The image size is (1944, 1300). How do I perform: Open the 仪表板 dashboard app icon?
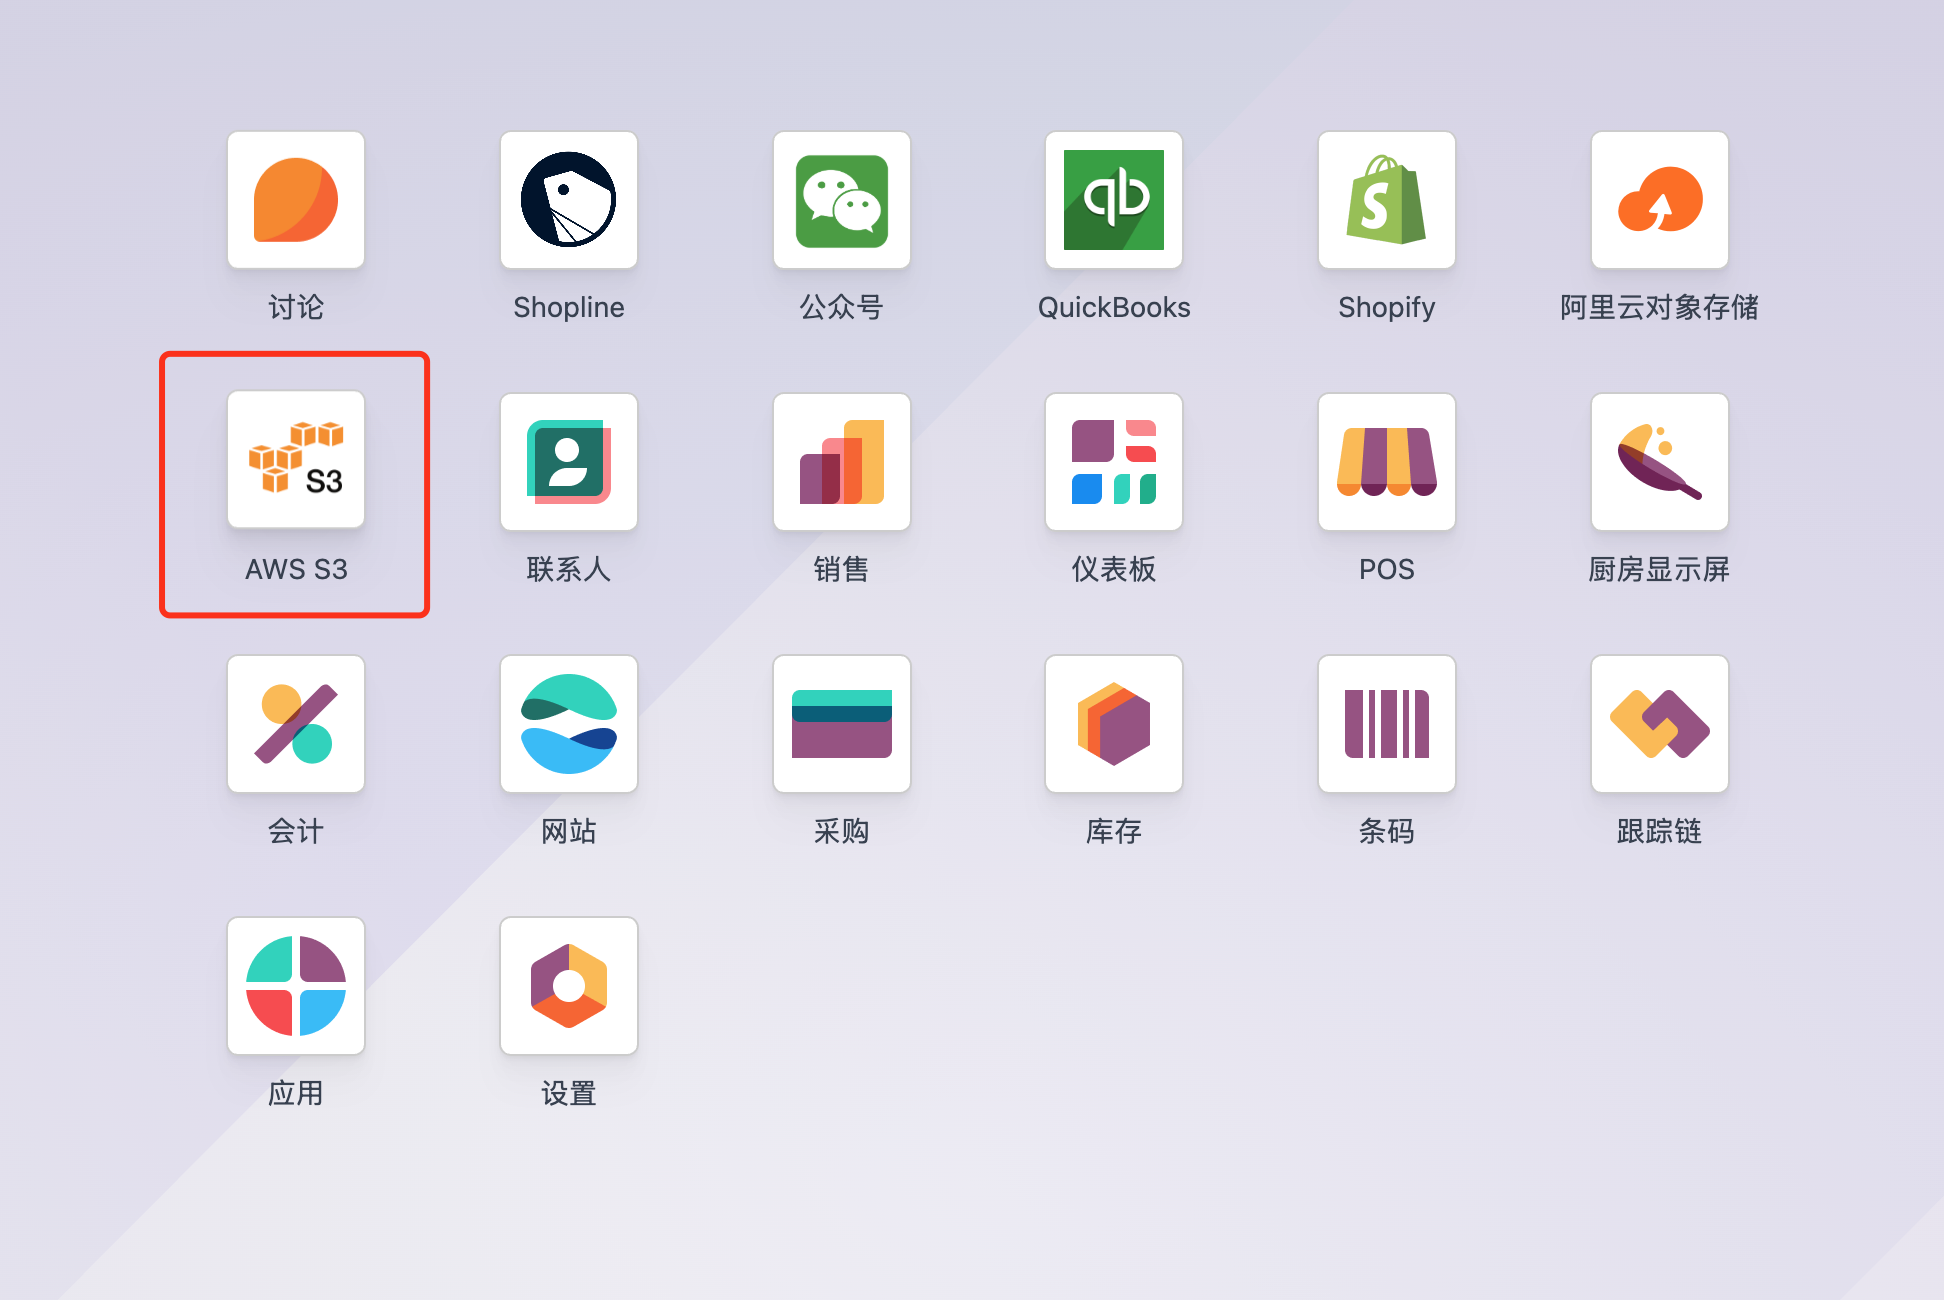(1114, 462)
